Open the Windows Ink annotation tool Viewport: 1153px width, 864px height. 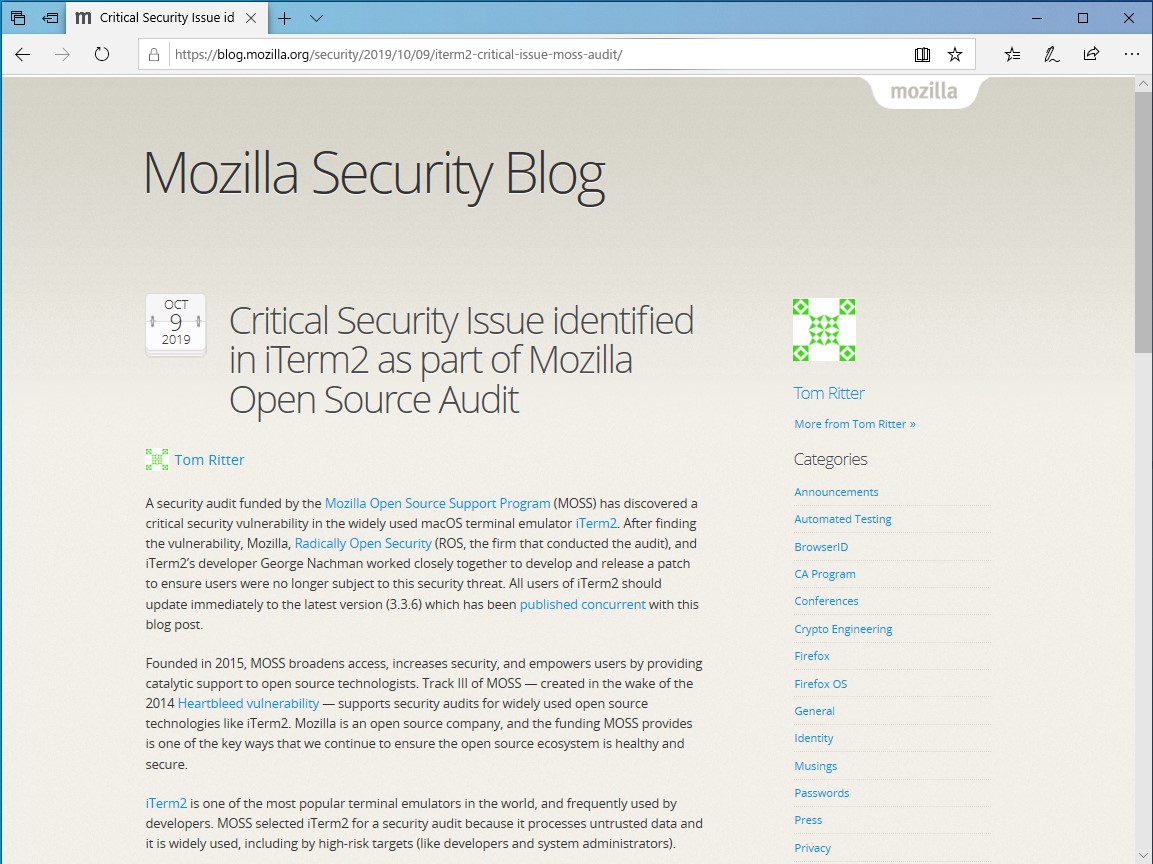(1051, 54)
